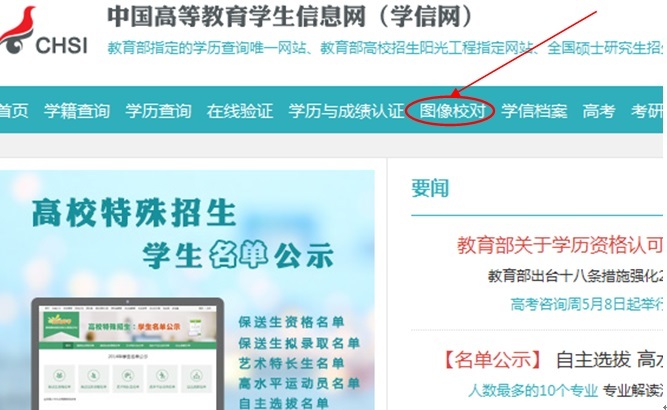Click the CHSI bird logo
Viewport: 667px width, 410px height.
(44, 31)
